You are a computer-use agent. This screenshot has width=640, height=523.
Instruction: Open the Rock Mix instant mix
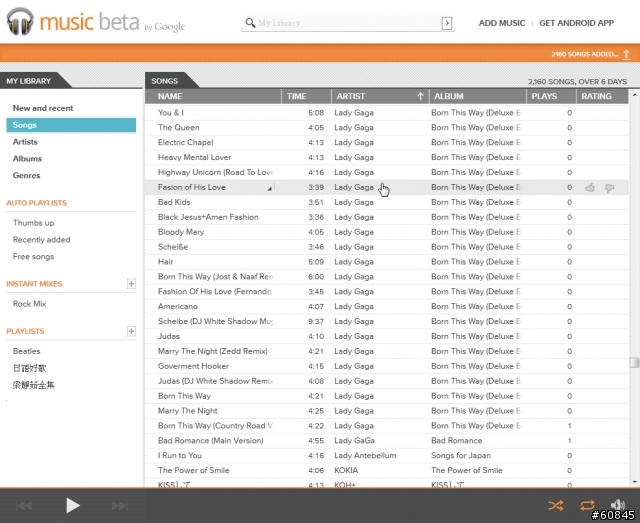tap(29, 304)
